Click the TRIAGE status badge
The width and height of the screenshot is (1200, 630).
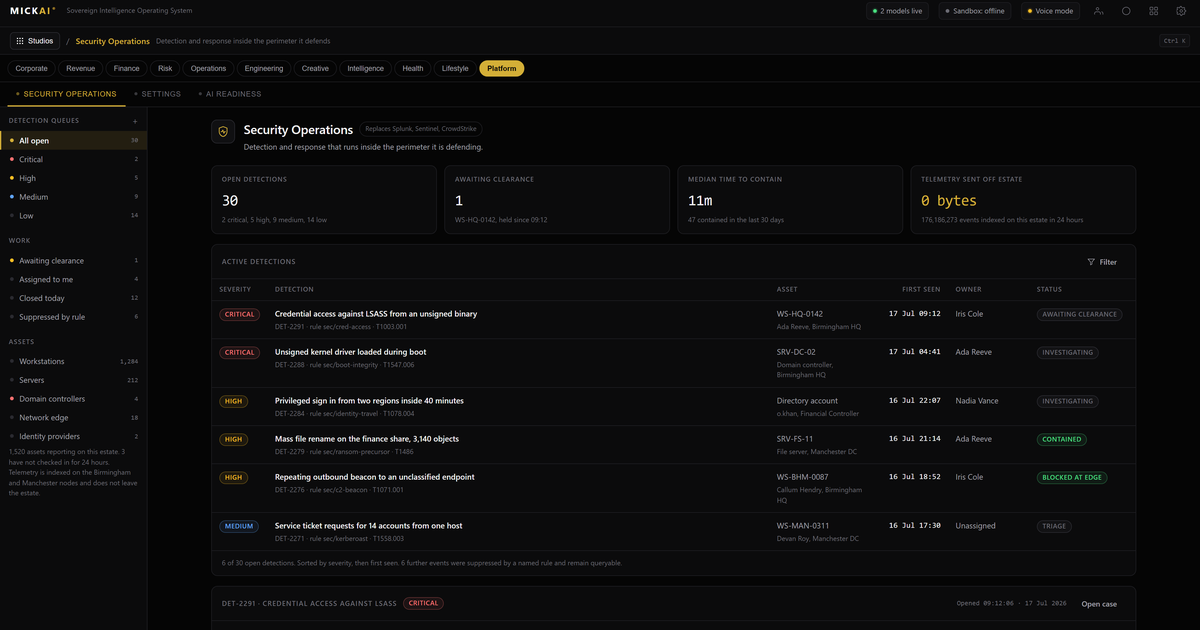click(1053, 526)
